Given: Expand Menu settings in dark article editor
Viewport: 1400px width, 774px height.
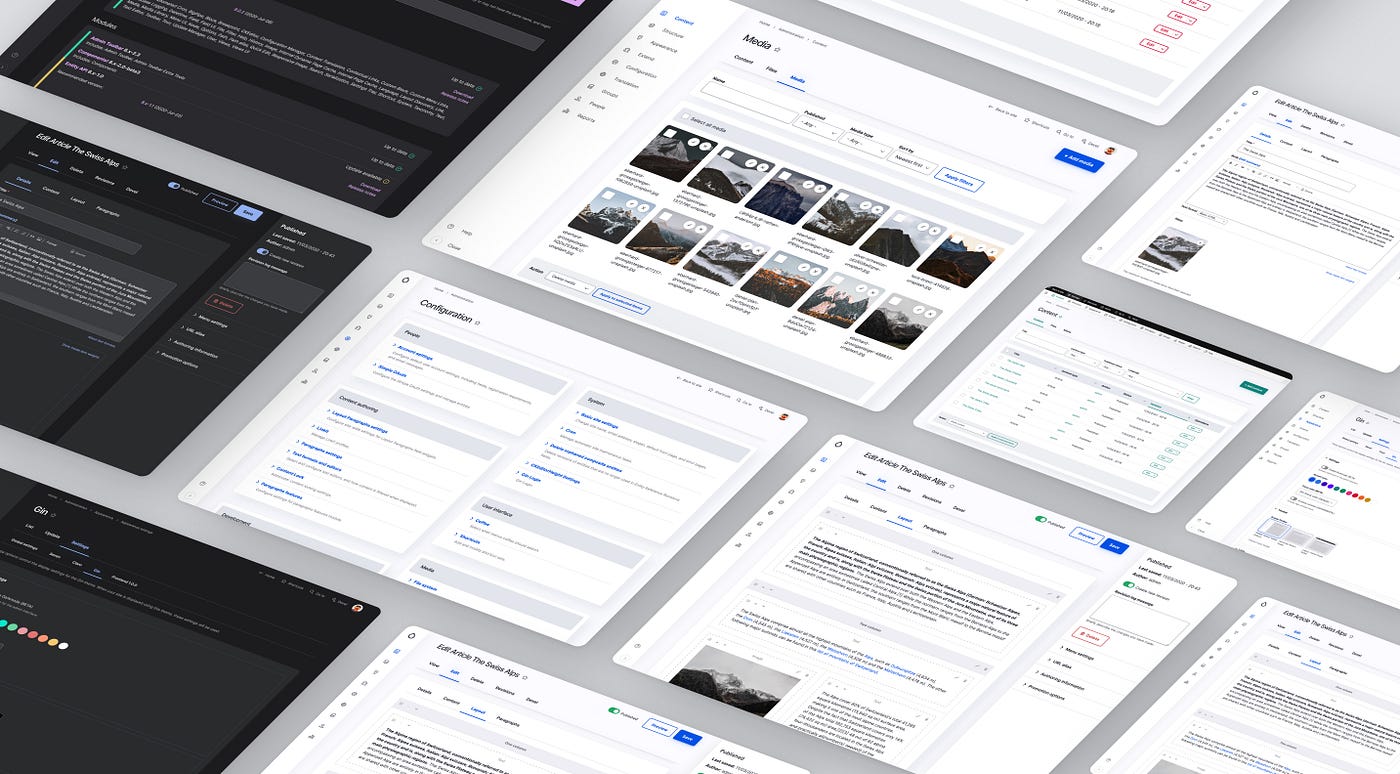Looking at the screenshot, I should [x=211, y=323].
